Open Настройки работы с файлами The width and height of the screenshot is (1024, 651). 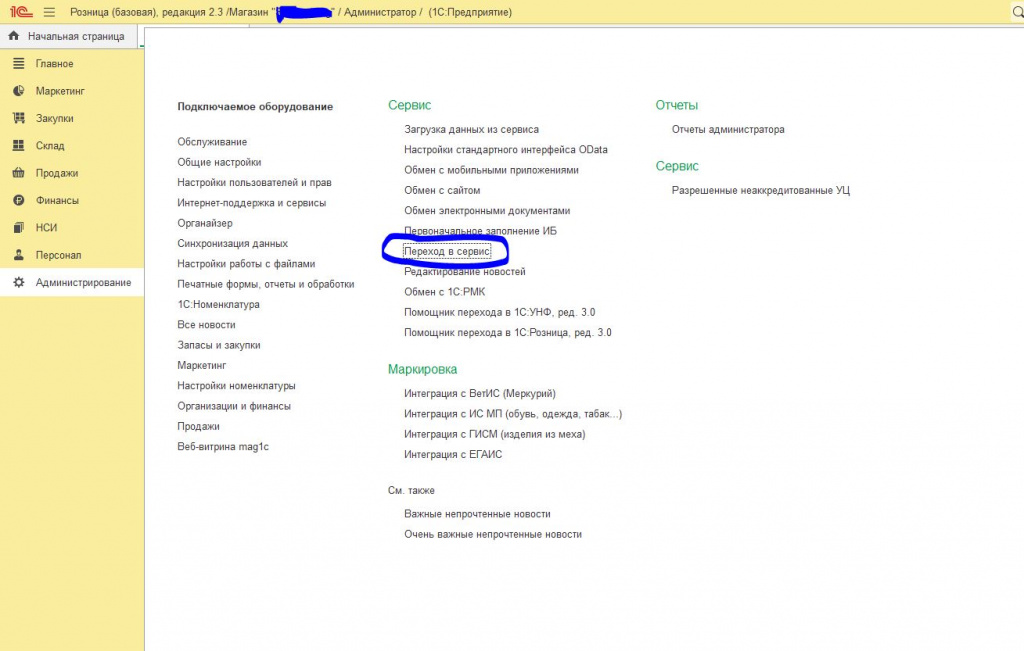[246, 264]
